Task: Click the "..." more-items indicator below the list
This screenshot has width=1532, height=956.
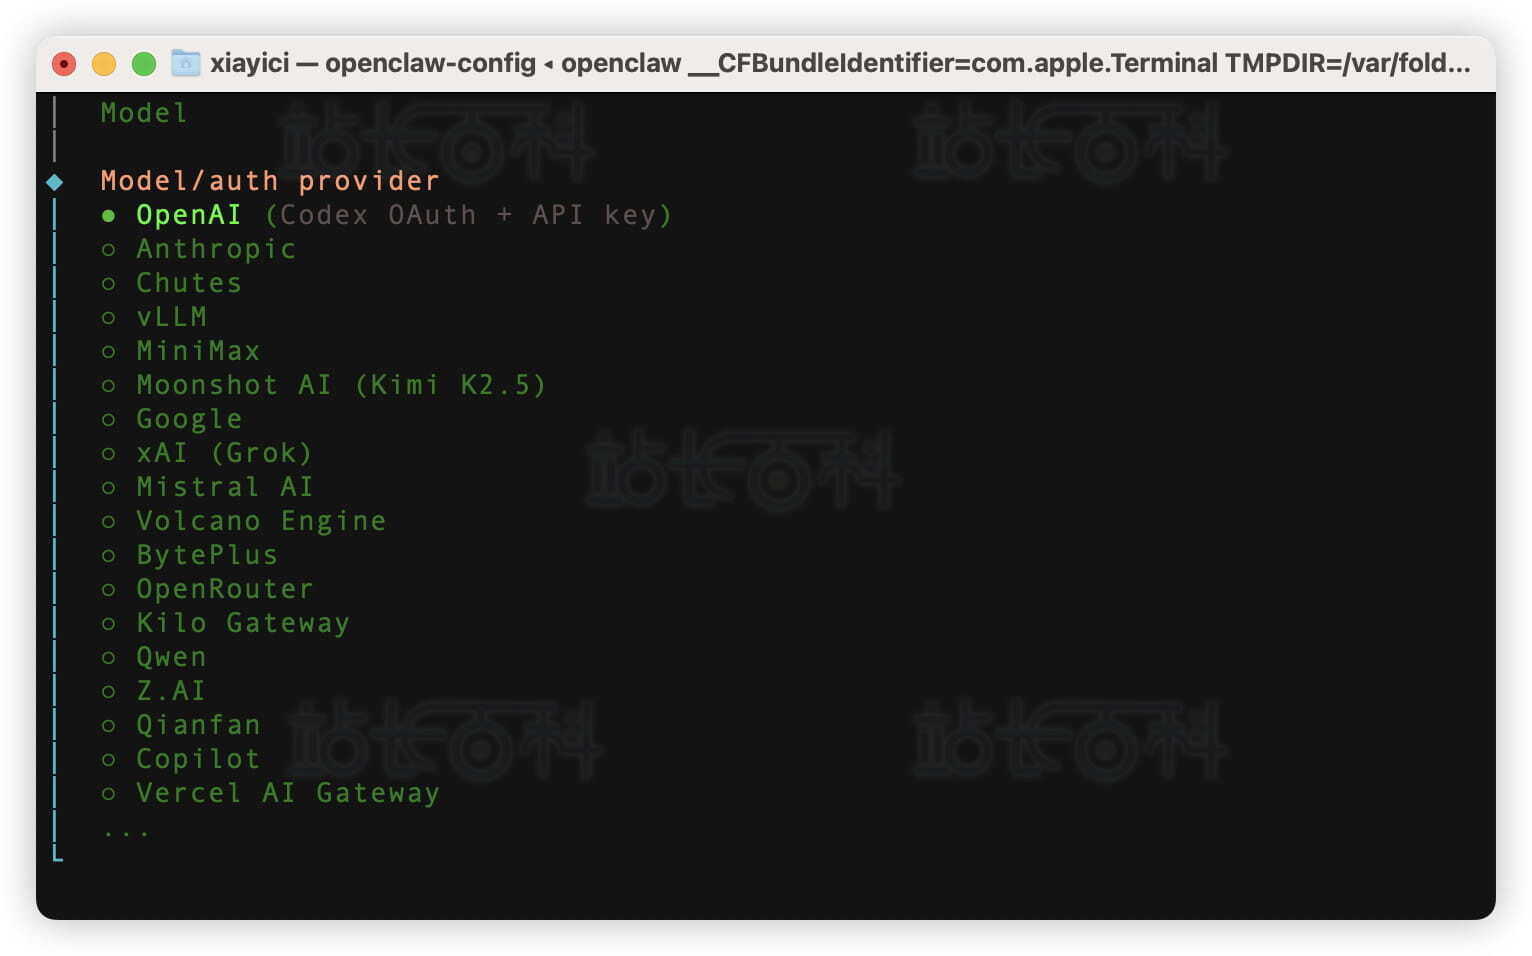Action: click(126, 832)
